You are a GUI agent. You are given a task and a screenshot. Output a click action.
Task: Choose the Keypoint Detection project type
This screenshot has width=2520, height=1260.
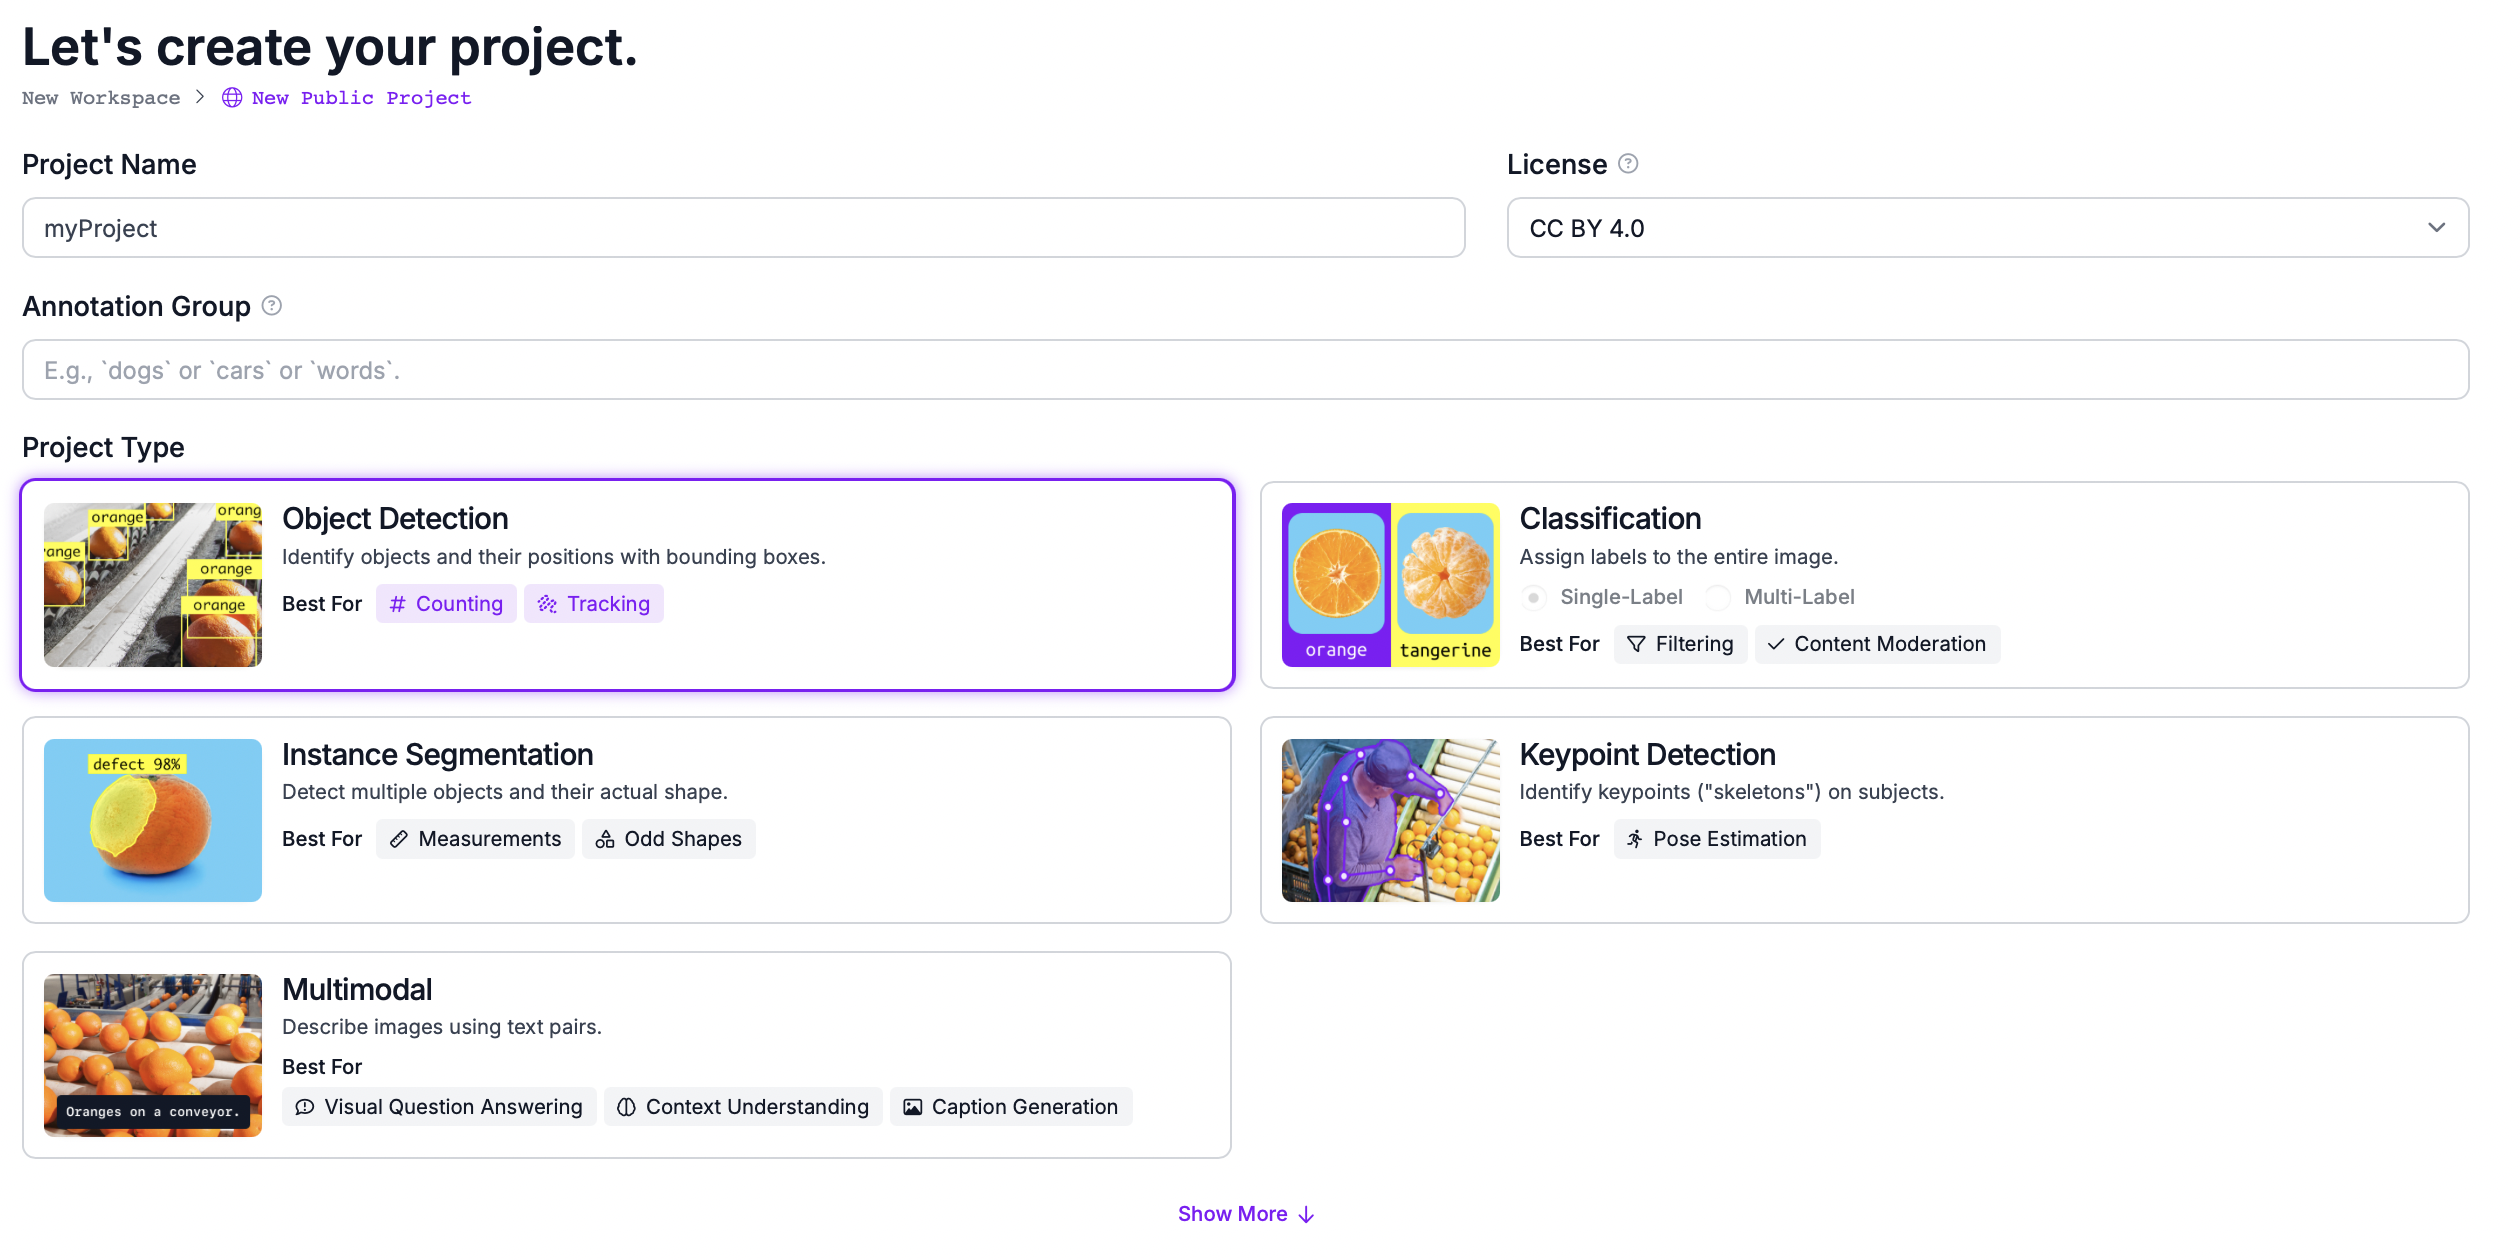1865,821
